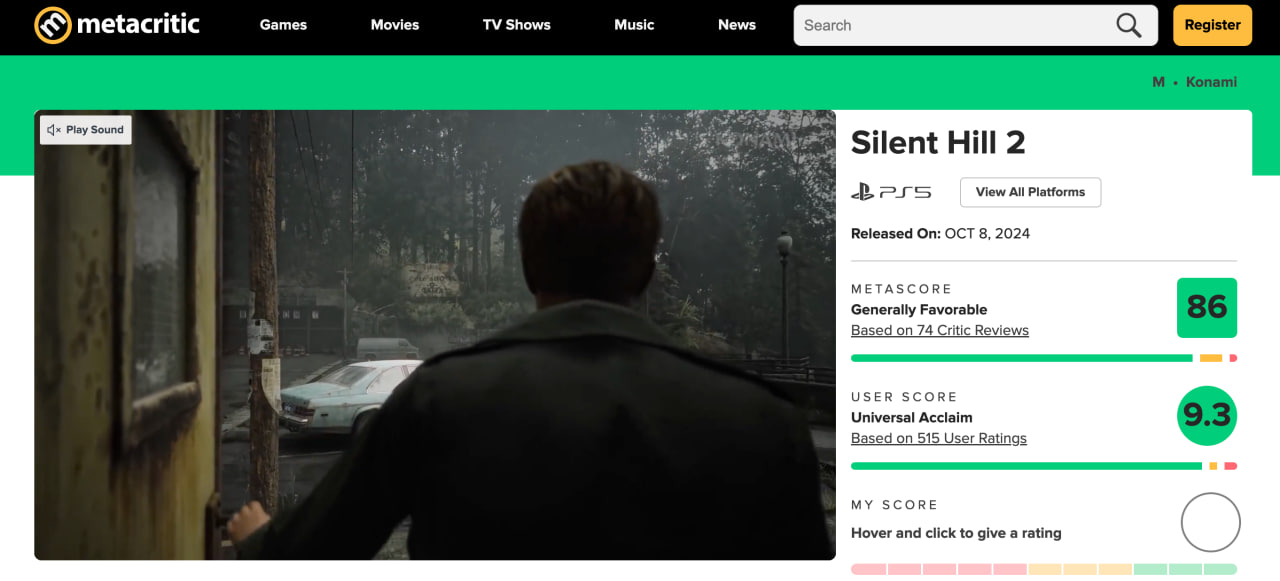The height and width of the screenshot is (581, 1280).
Task: Click inside the Search input field
Action: click(x=950, y=25)
